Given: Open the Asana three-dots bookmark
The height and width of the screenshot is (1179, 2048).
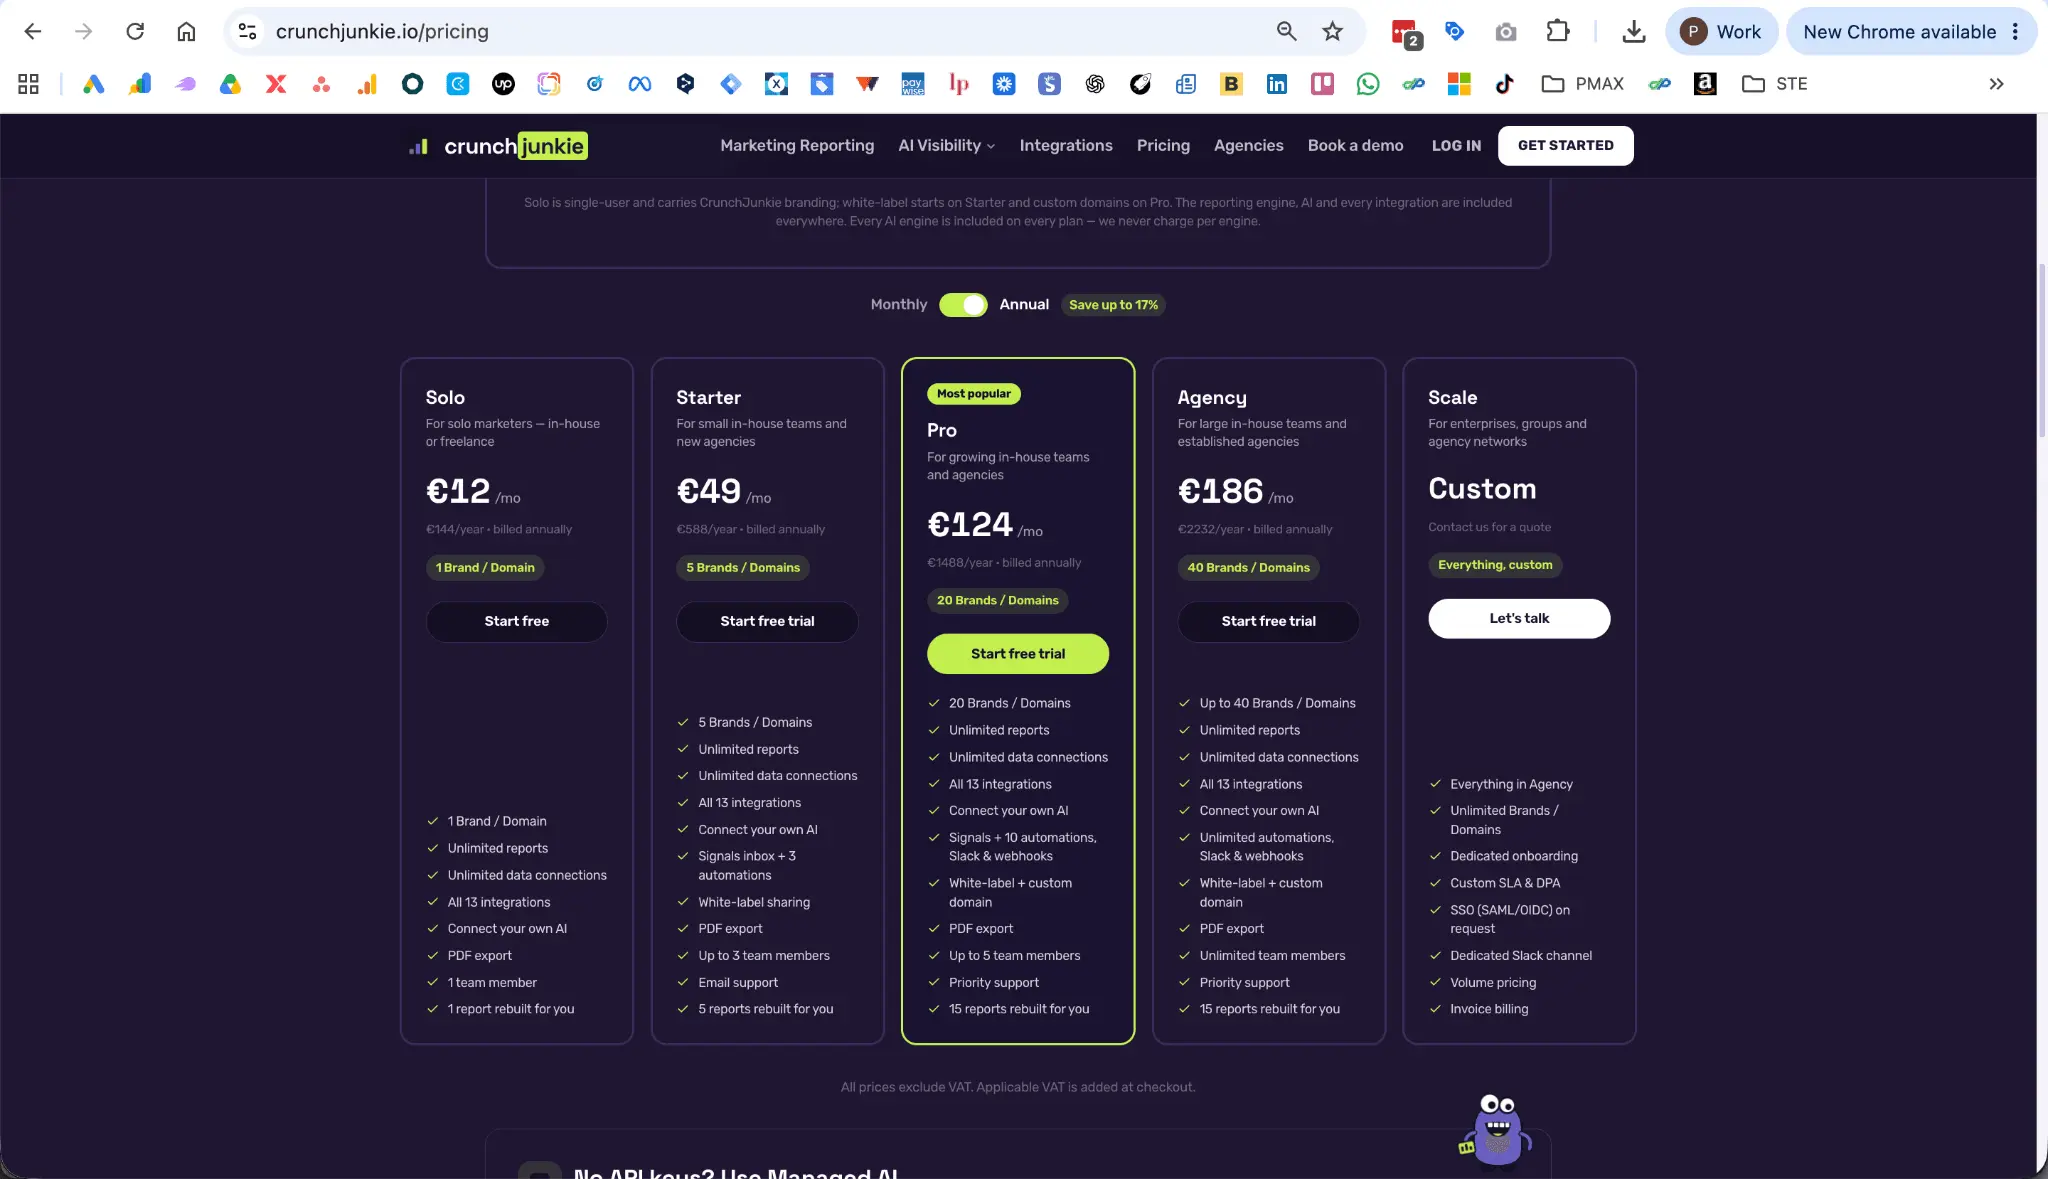Looking at the screenshot, I should click(321, 84).
